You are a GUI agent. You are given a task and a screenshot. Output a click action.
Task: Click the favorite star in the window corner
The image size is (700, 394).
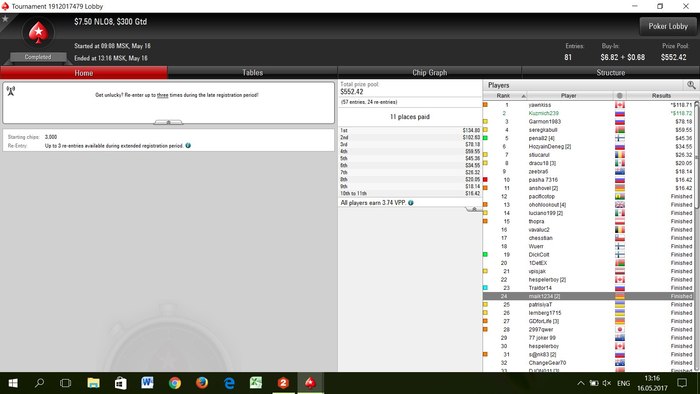[x=5, y=19]
